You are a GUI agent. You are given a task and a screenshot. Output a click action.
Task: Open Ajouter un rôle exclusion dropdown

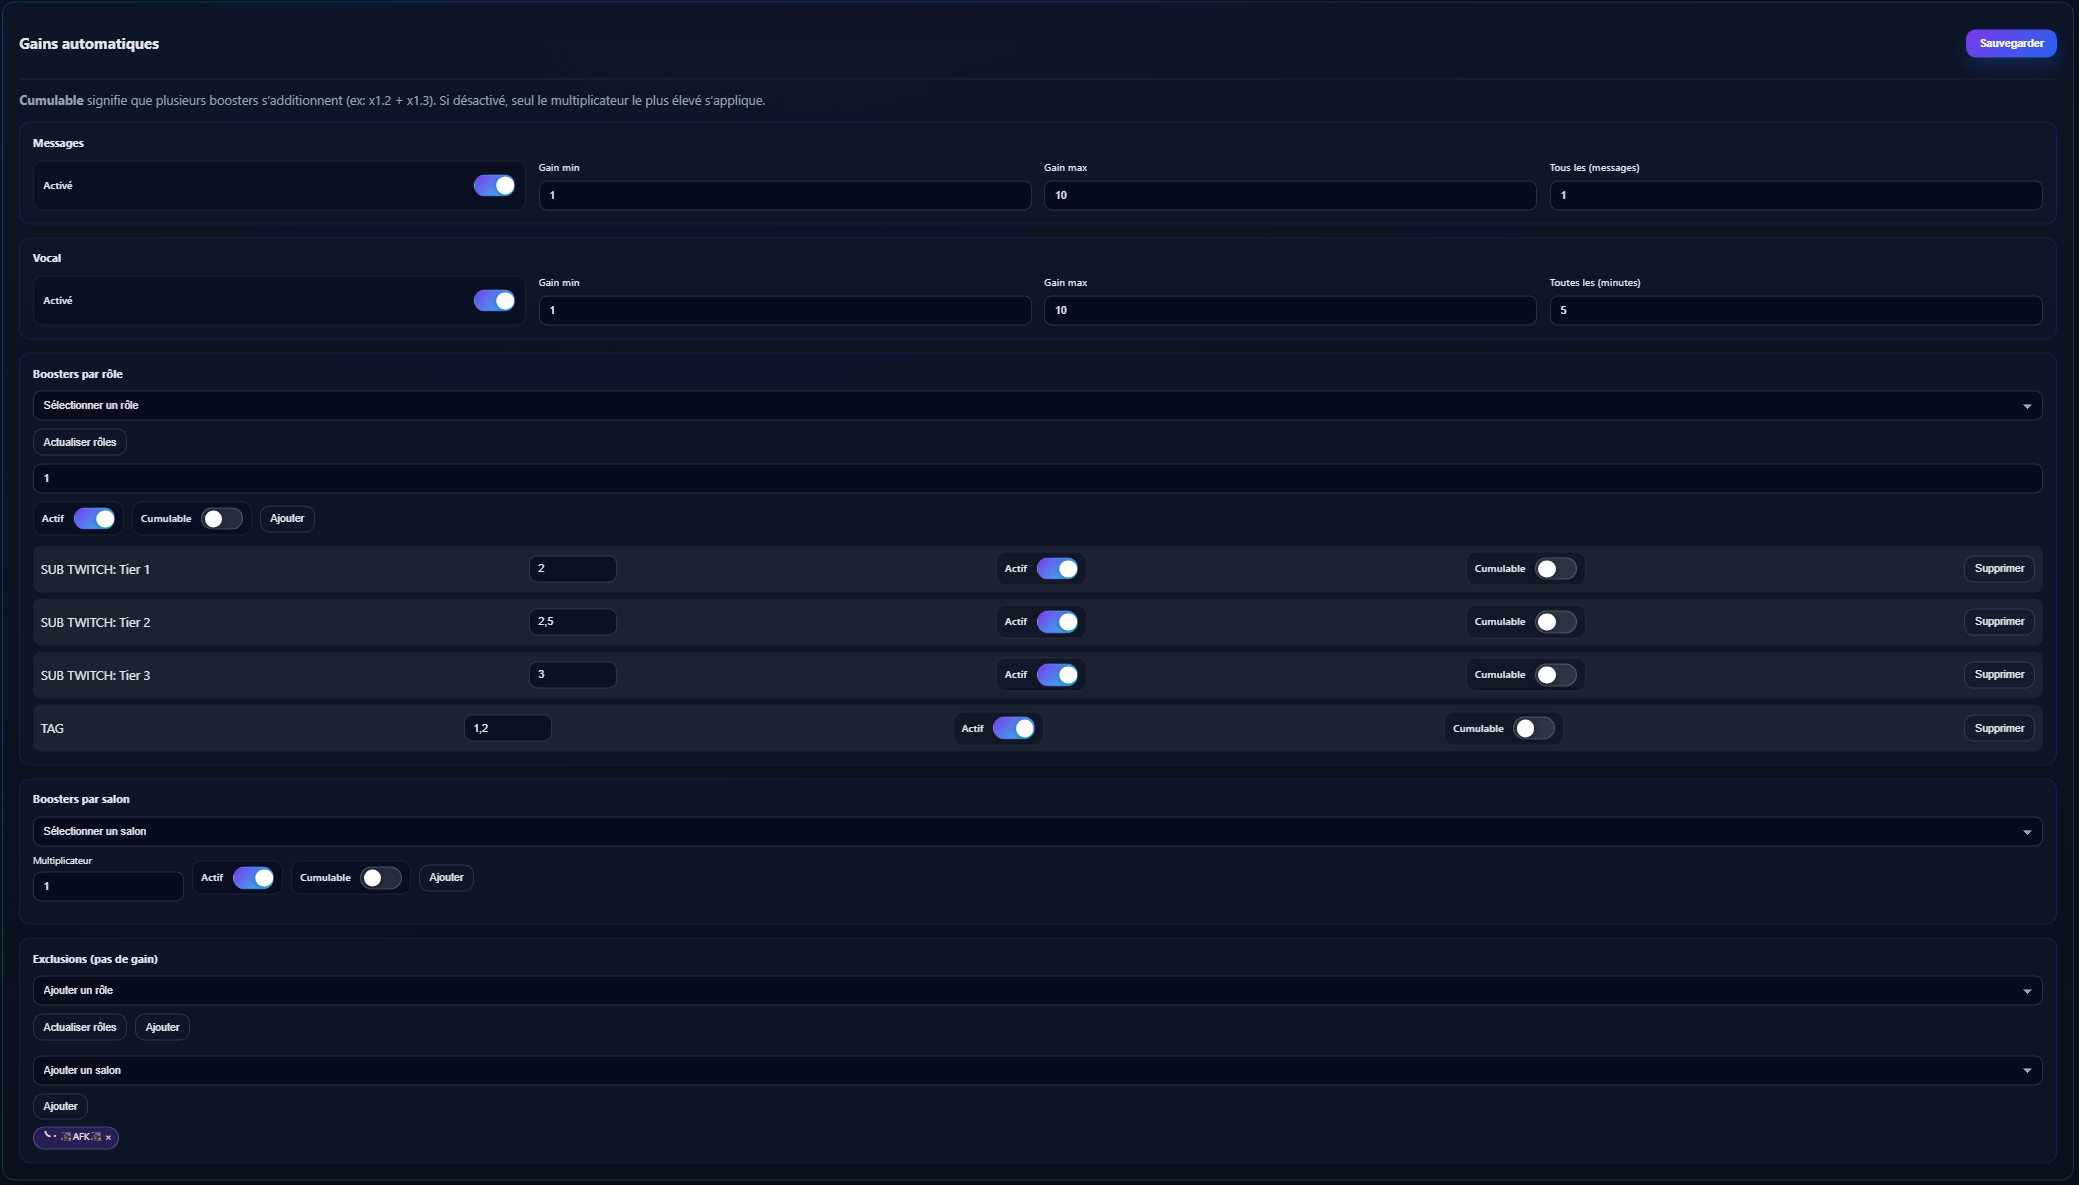[1037, 990]
